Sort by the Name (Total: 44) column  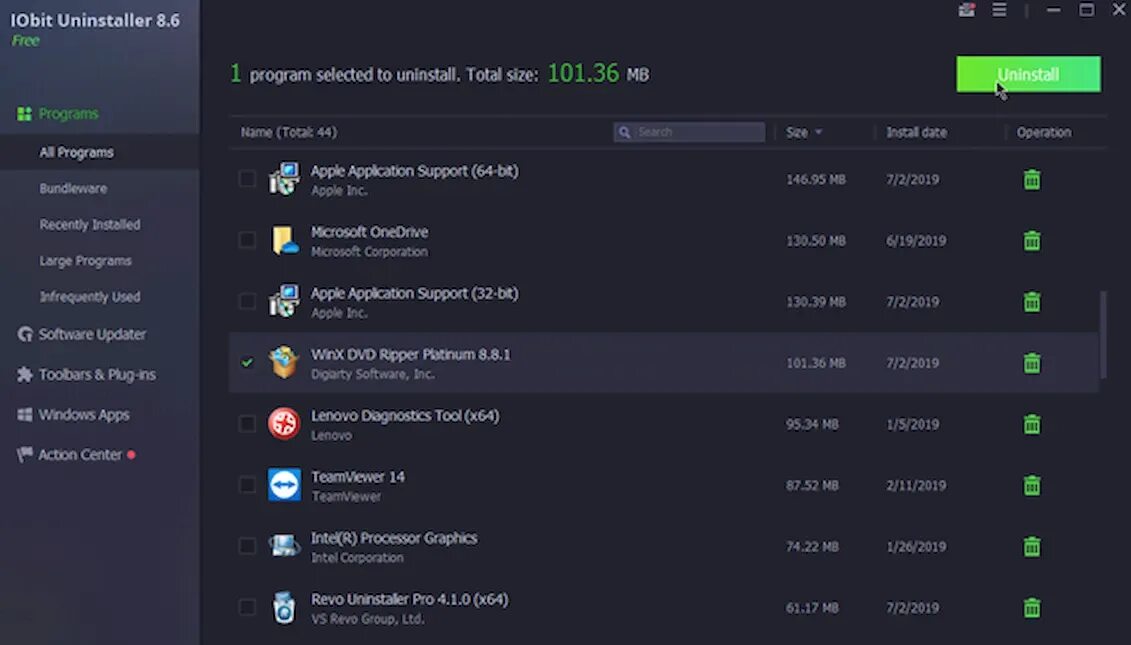coord(289,132)
